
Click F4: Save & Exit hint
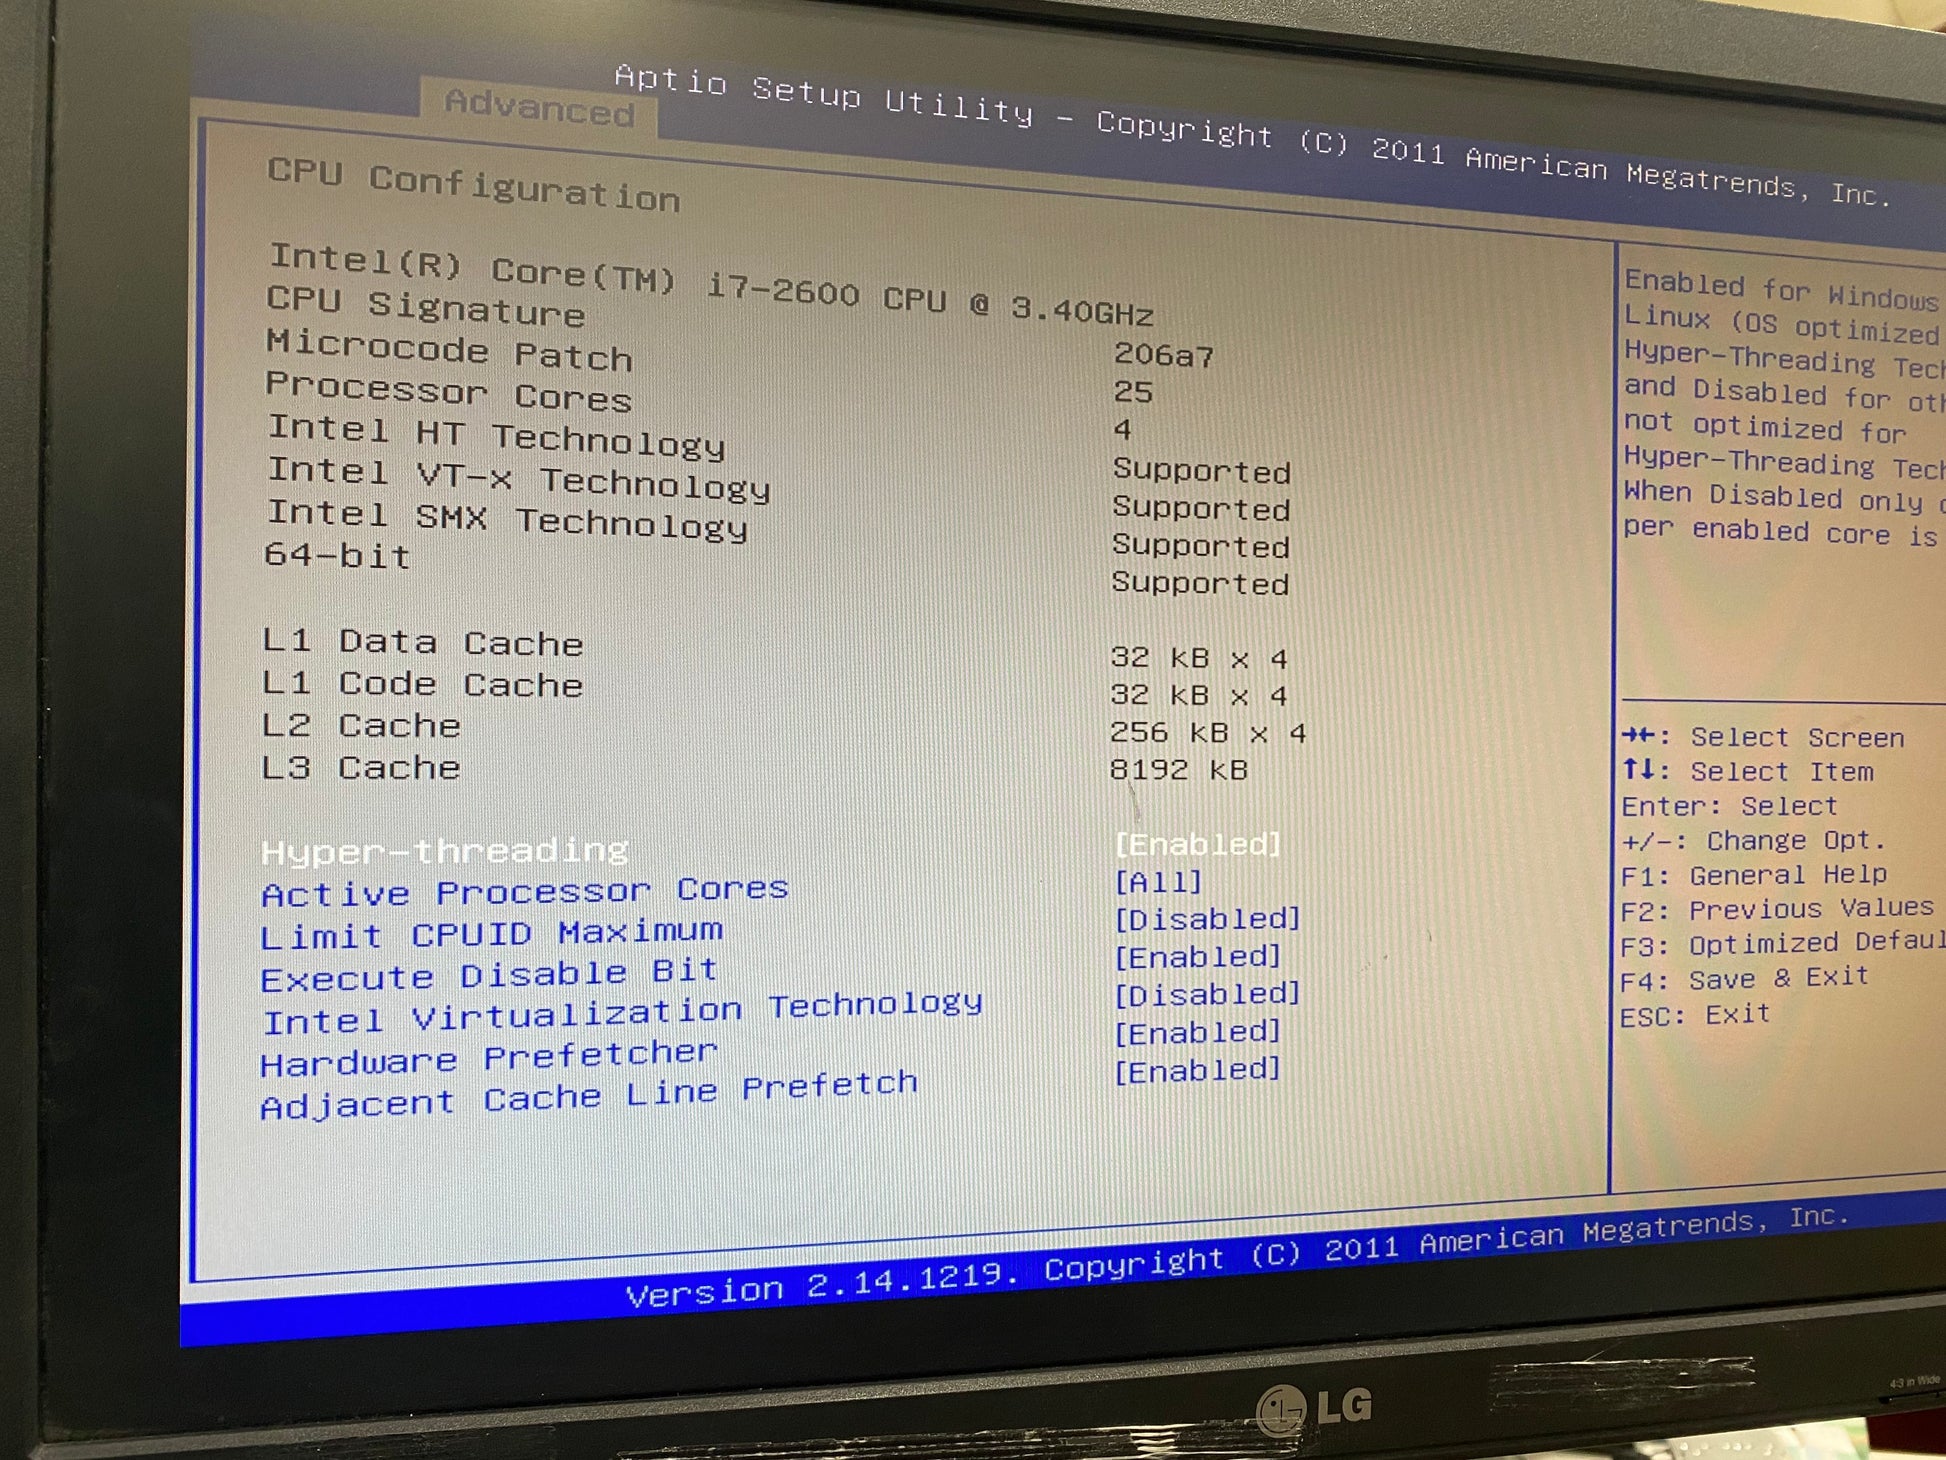(x=1743, y=978)
